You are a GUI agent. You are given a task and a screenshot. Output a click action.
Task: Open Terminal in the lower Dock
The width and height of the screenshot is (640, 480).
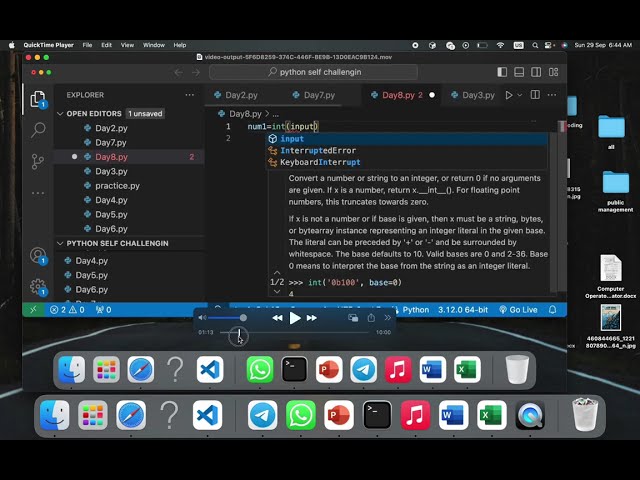click(x=377, y=416)
